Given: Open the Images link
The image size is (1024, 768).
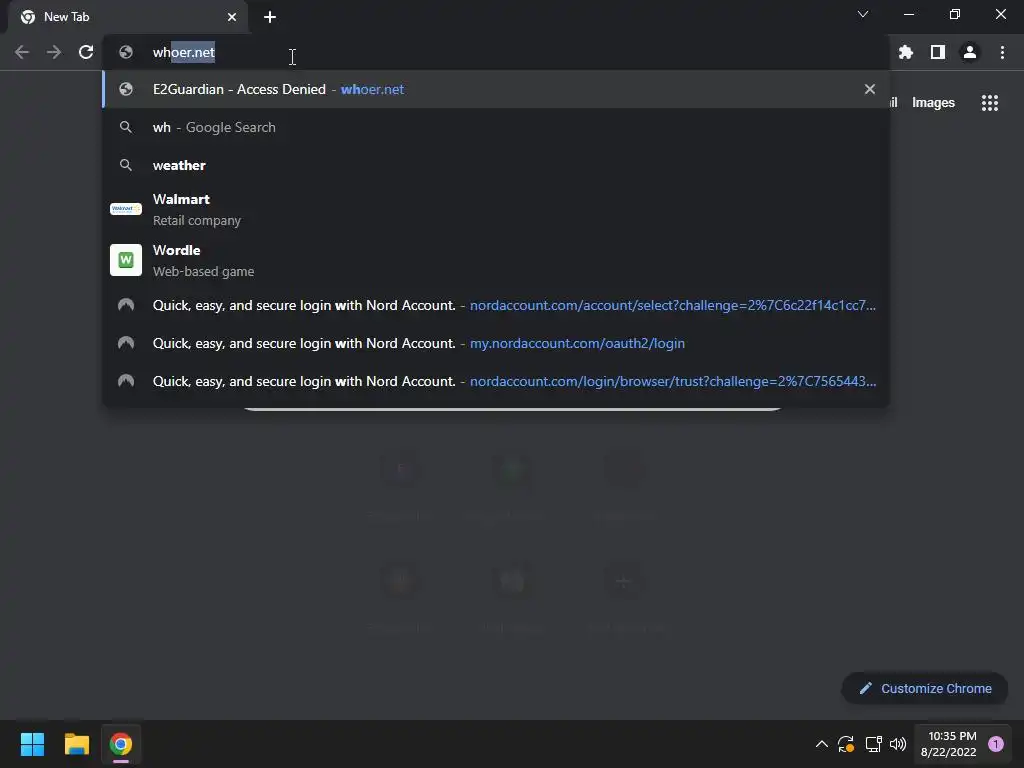Looking at the screenshot, I should click(933, 103).
